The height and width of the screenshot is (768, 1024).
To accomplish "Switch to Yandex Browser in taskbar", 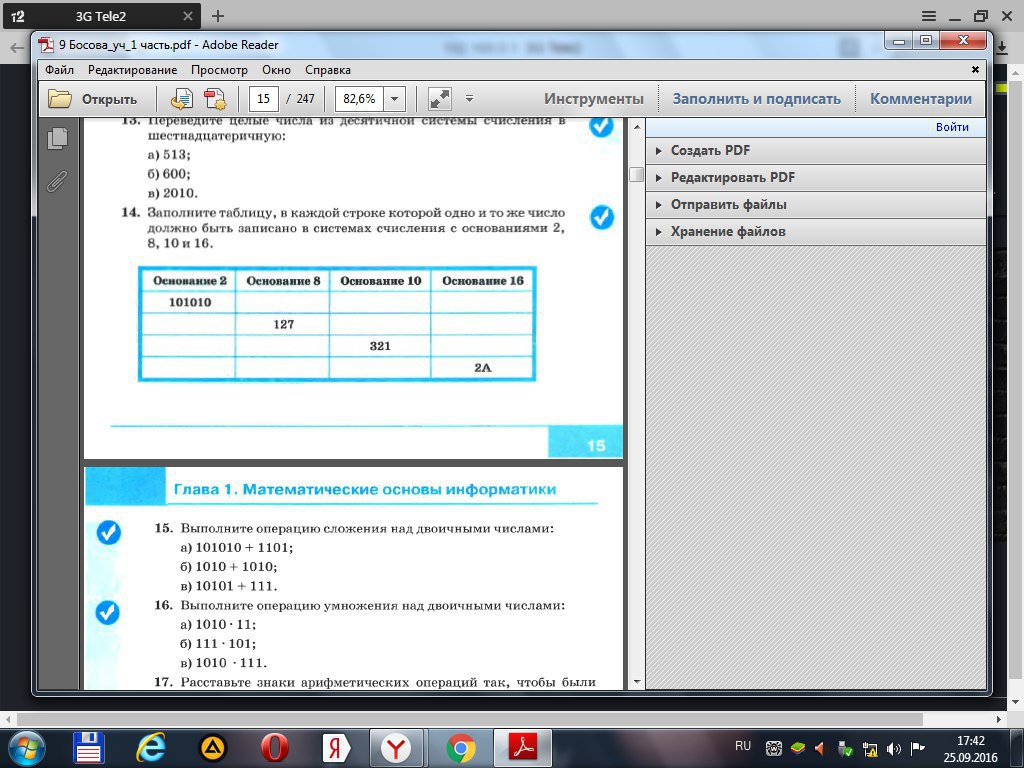I will pos(397,748).
